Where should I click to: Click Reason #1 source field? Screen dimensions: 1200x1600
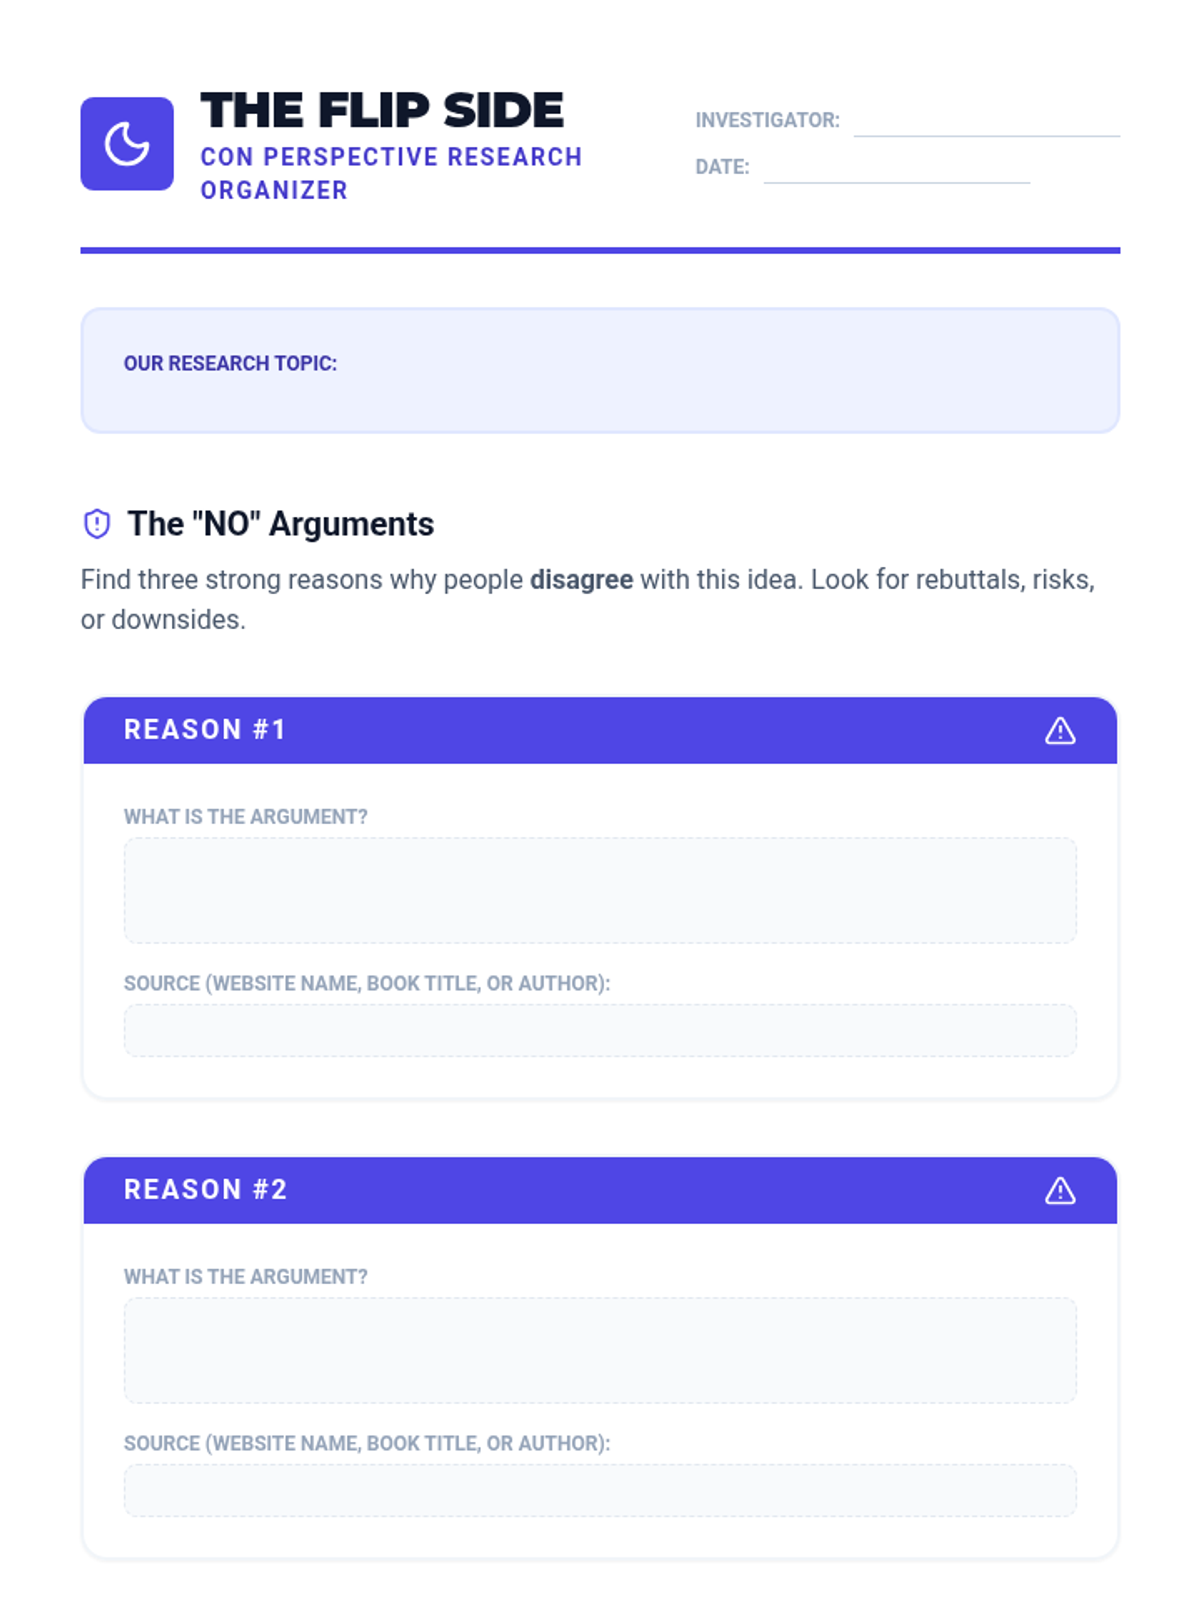pyautogui.click(x=600, y=1030)
